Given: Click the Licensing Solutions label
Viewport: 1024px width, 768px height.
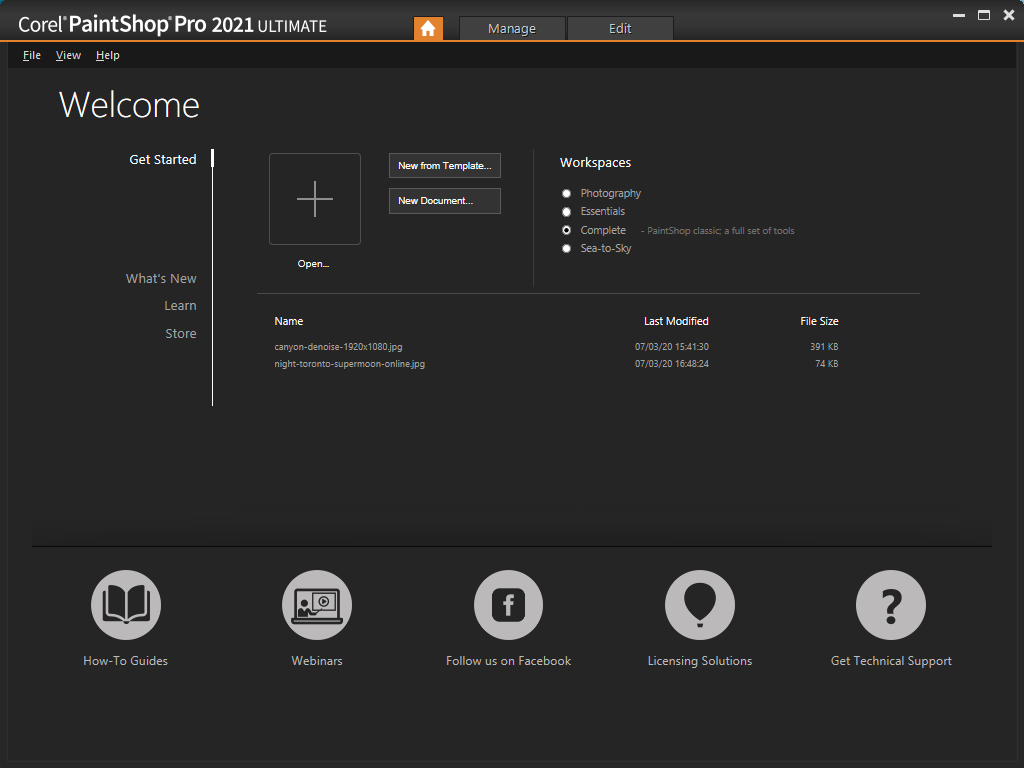Looking at the screenshot, I should (x=699, y=661).
